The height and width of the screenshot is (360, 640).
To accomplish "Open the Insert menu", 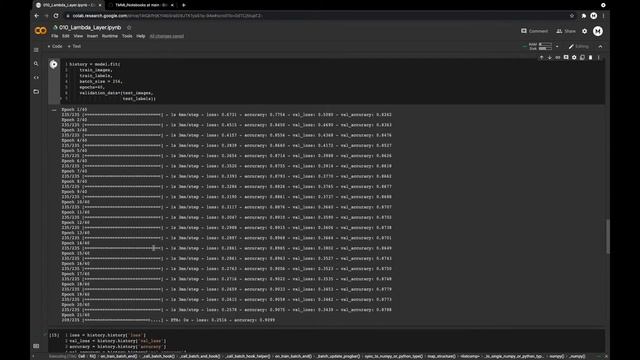I will pos(92,36).
